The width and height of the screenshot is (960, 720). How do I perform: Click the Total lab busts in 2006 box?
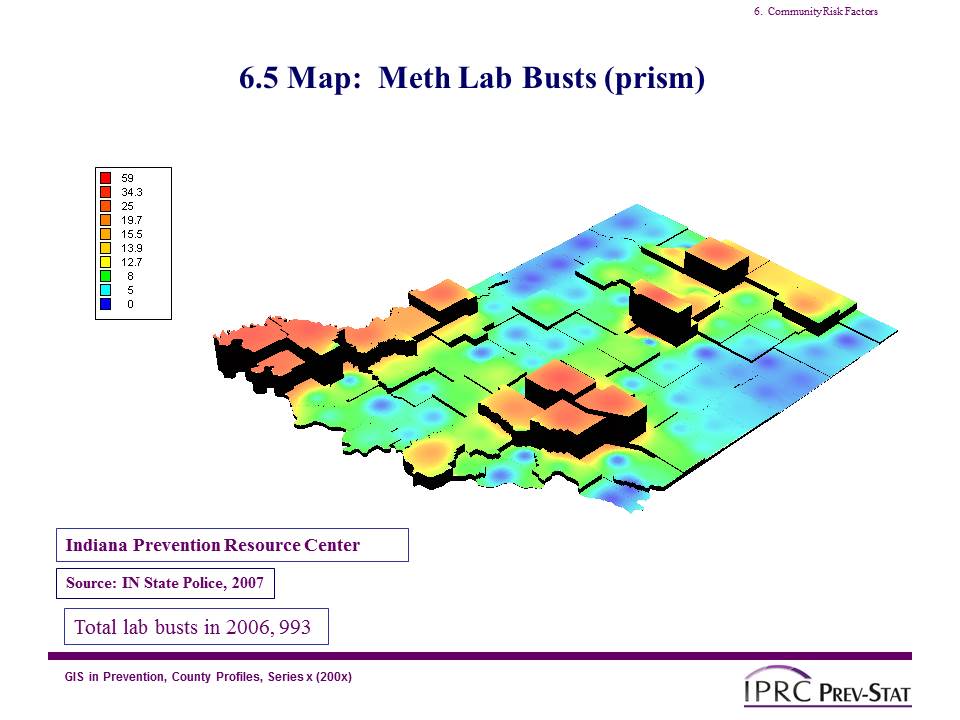tap(196, 627)
